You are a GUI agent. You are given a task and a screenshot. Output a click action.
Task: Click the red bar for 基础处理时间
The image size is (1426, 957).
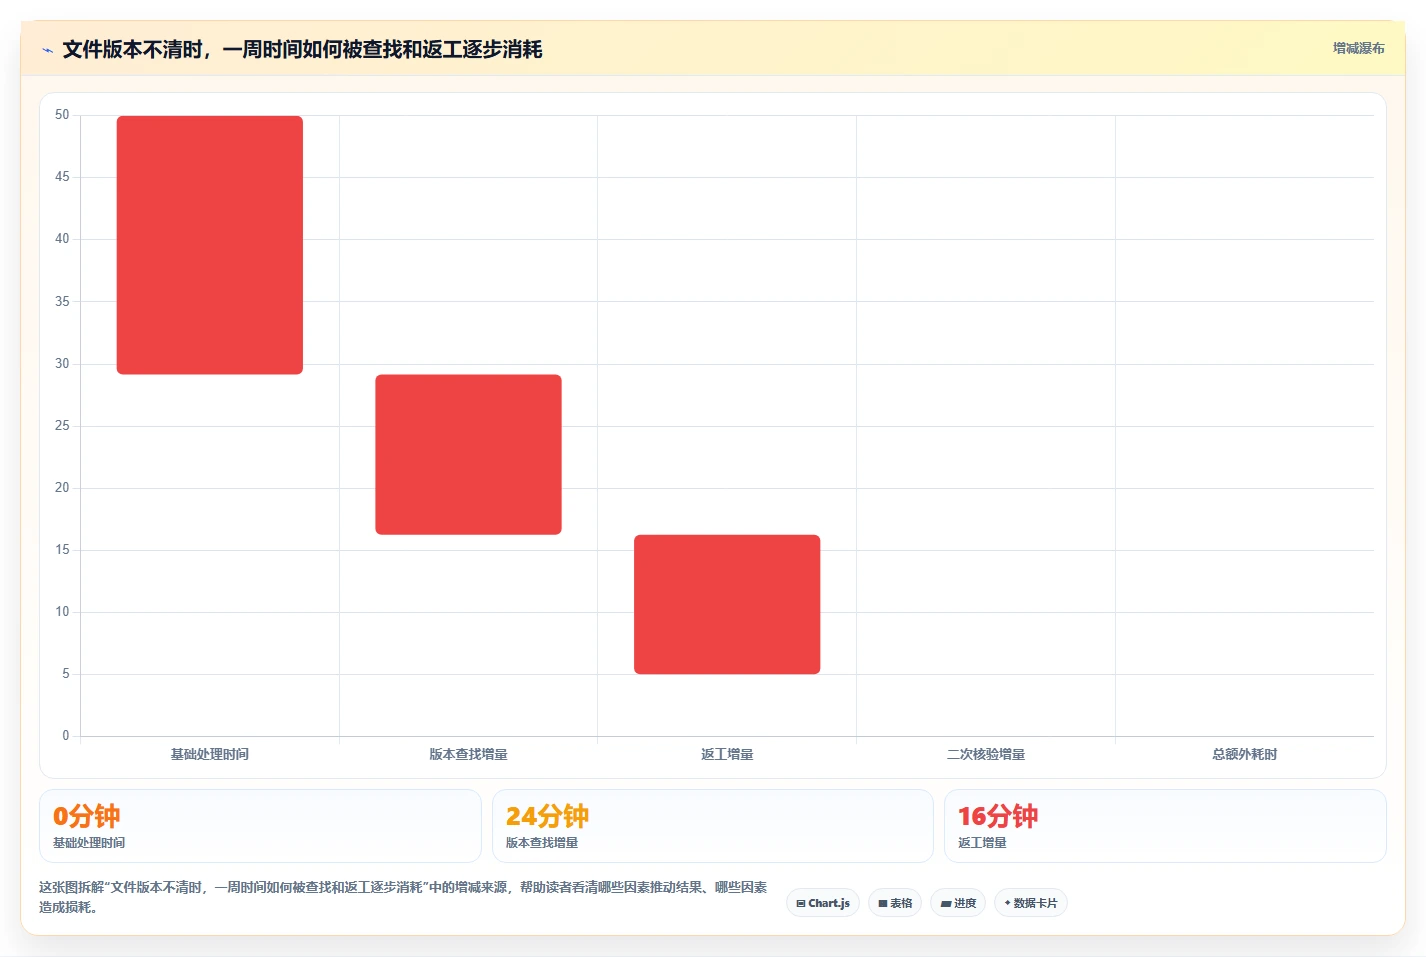point(210,245)
